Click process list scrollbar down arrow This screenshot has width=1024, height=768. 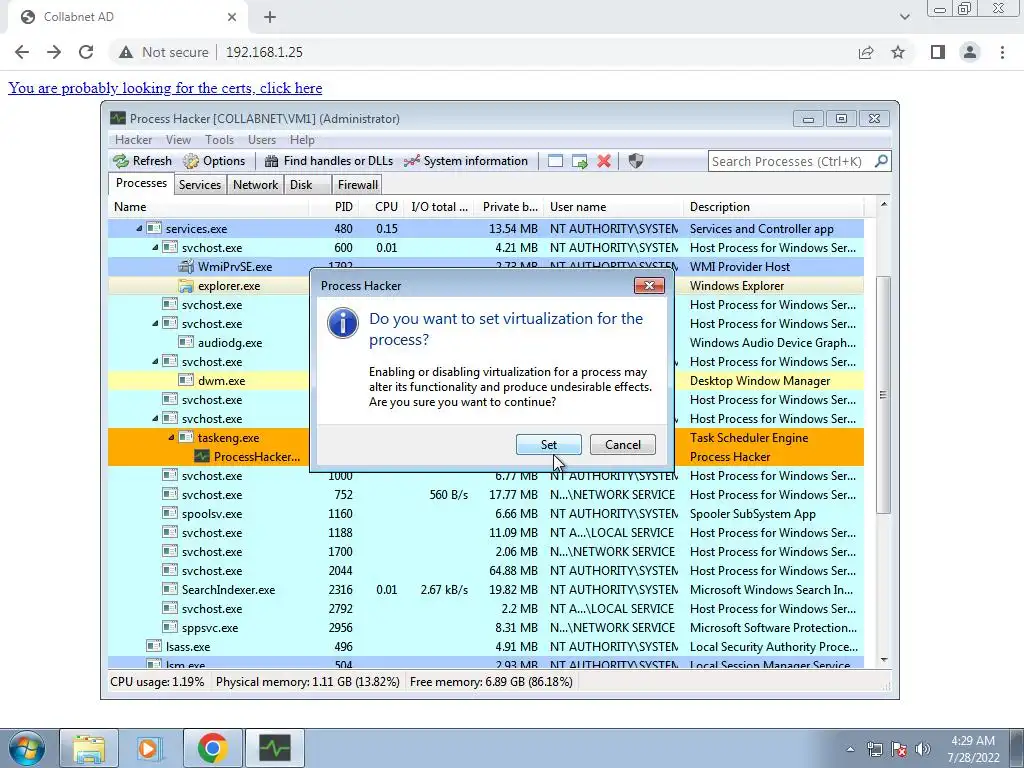(x=884, y=660)
